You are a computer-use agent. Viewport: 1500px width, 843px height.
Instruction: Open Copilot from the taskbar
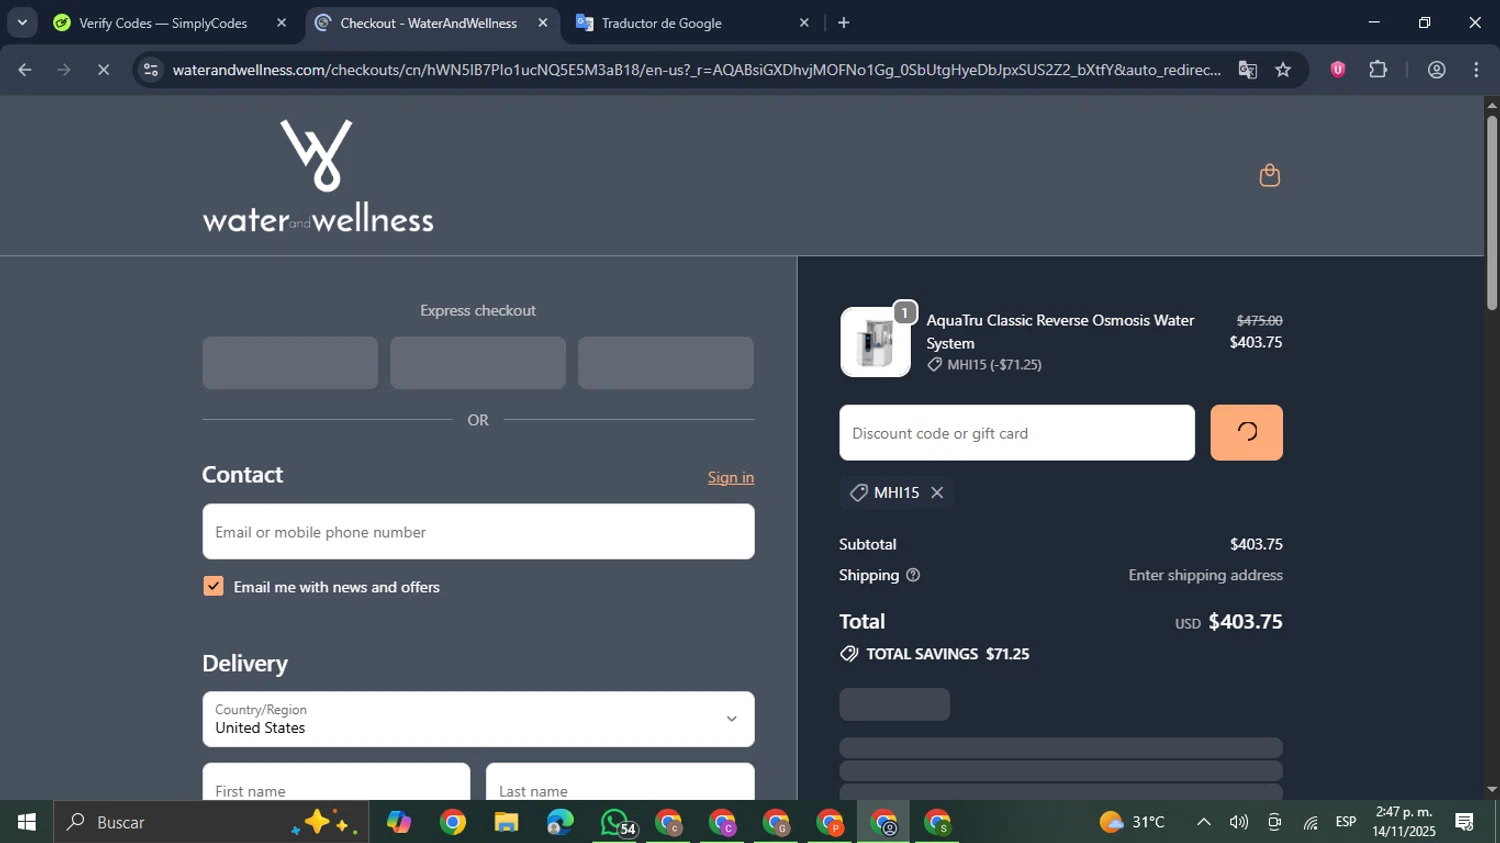399,822
